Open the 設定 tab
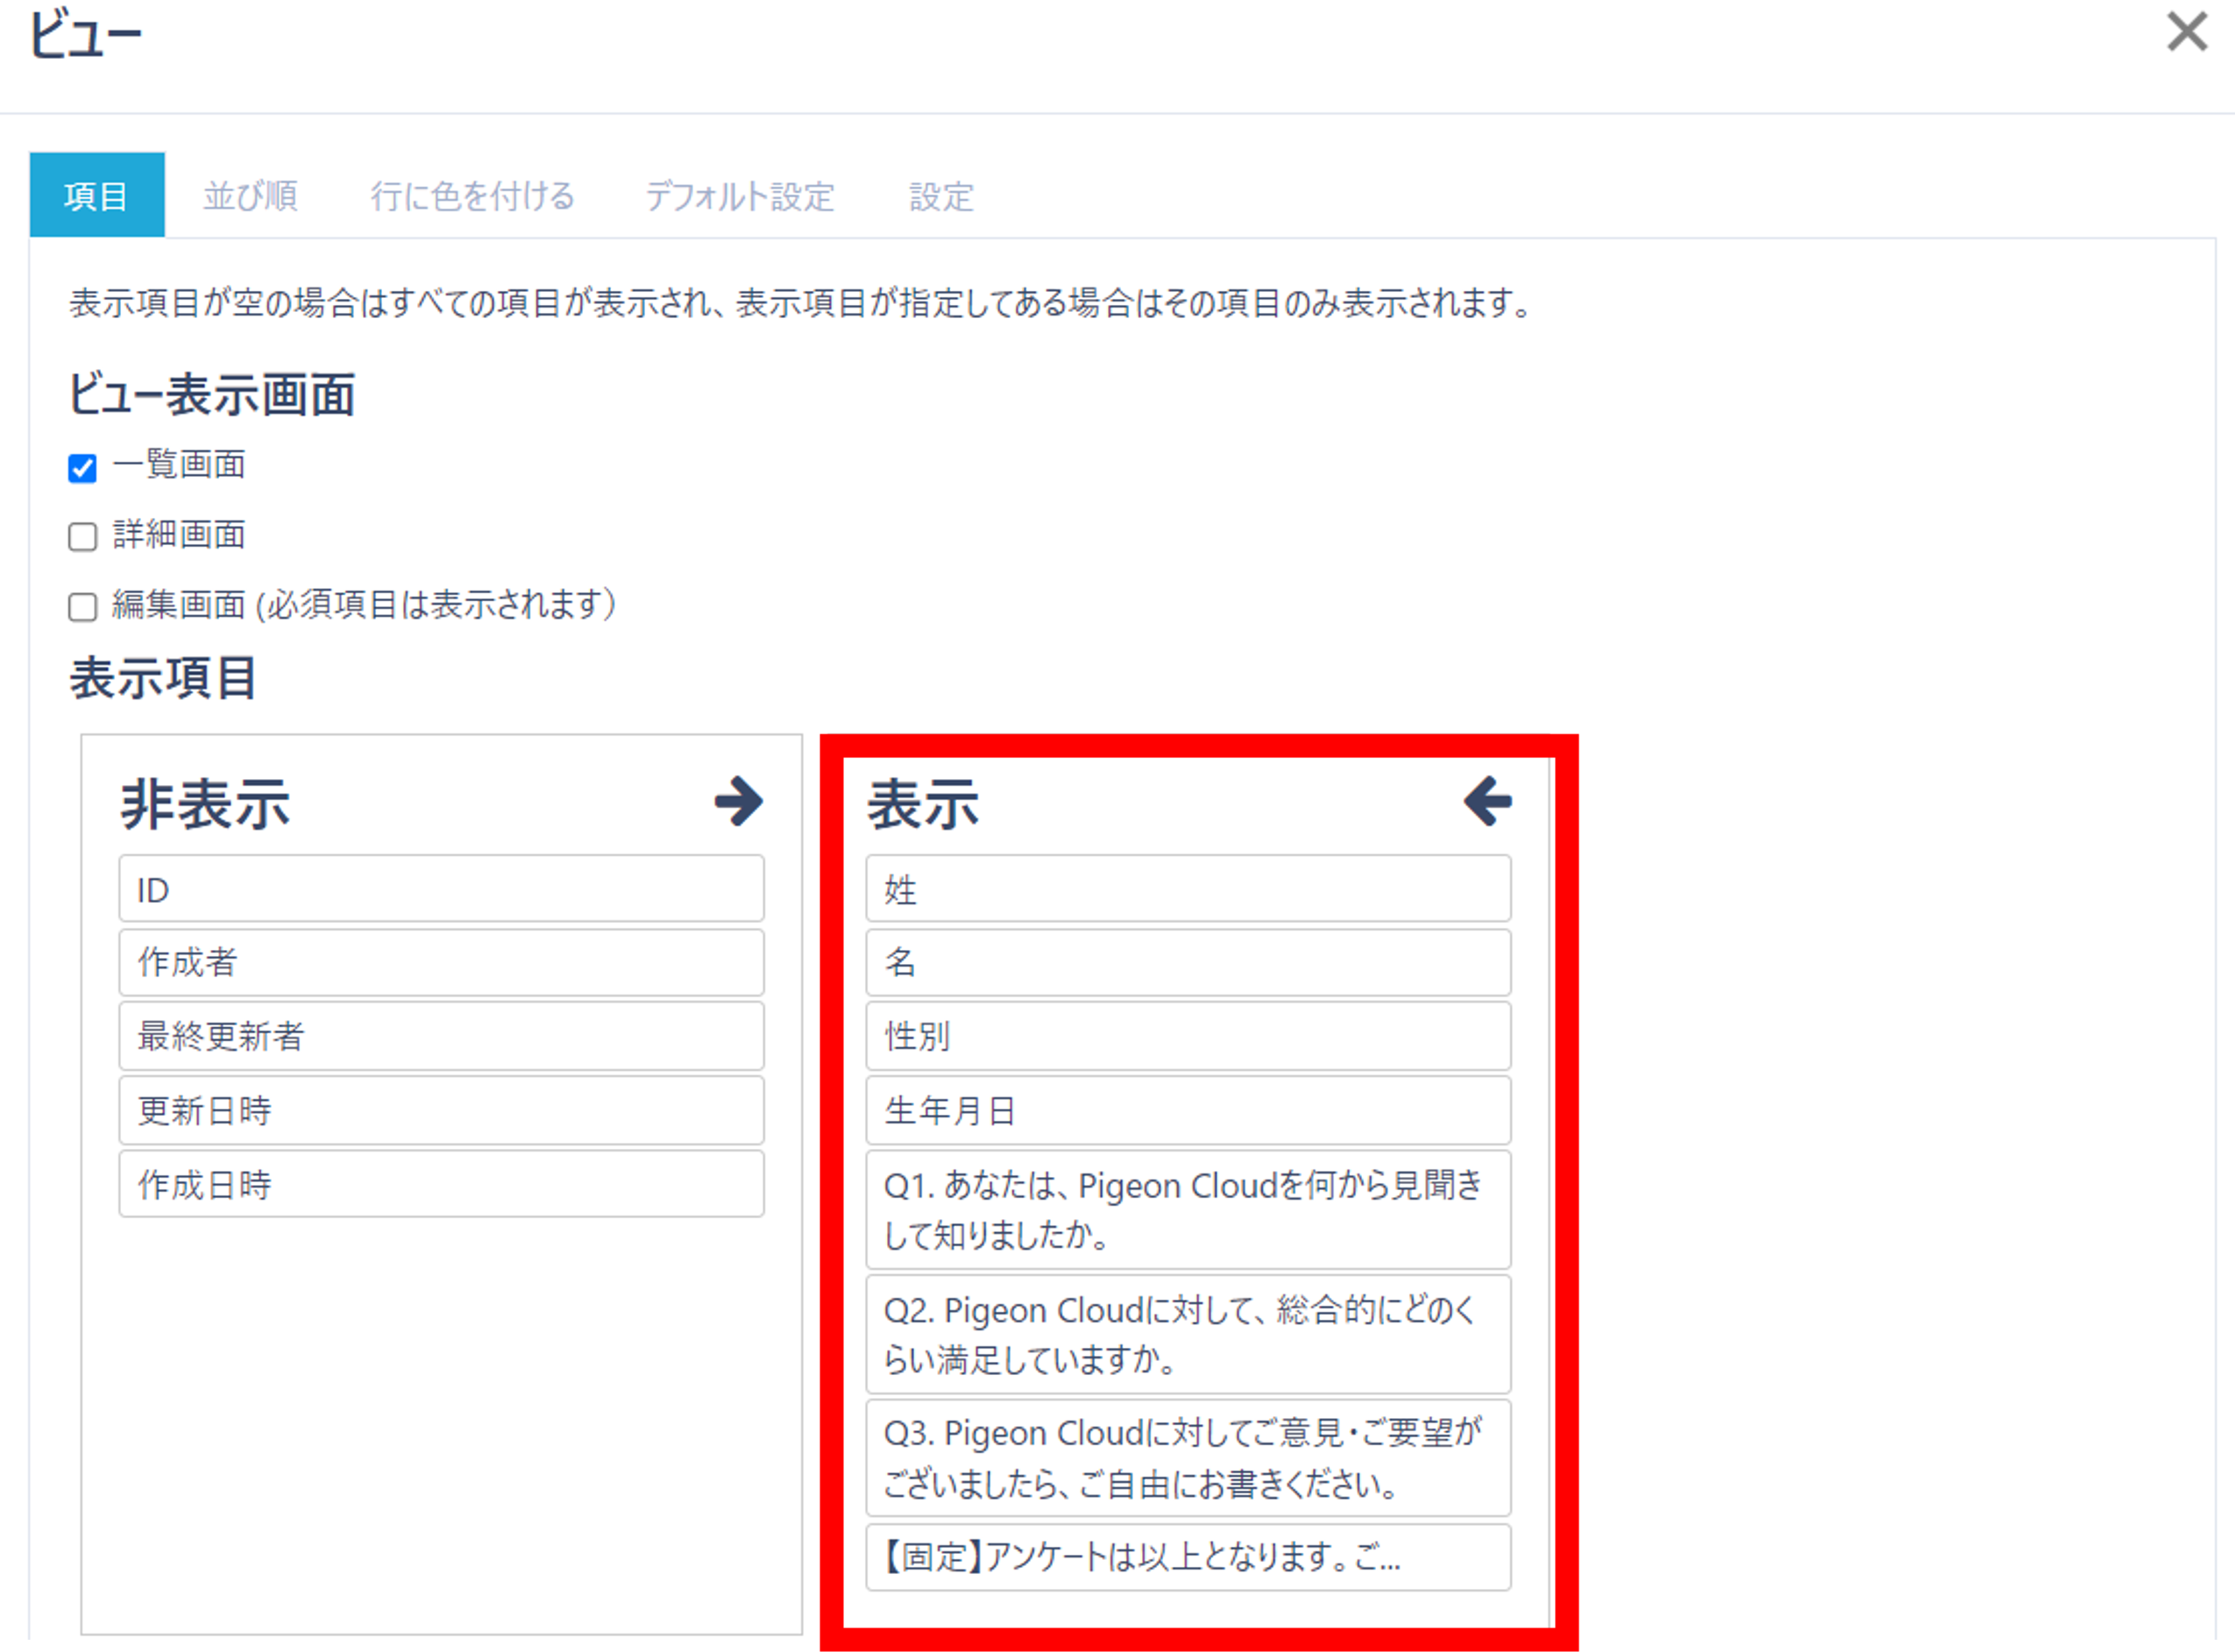This screenshot has height=1652, width=2235. (x=940, y=196)
